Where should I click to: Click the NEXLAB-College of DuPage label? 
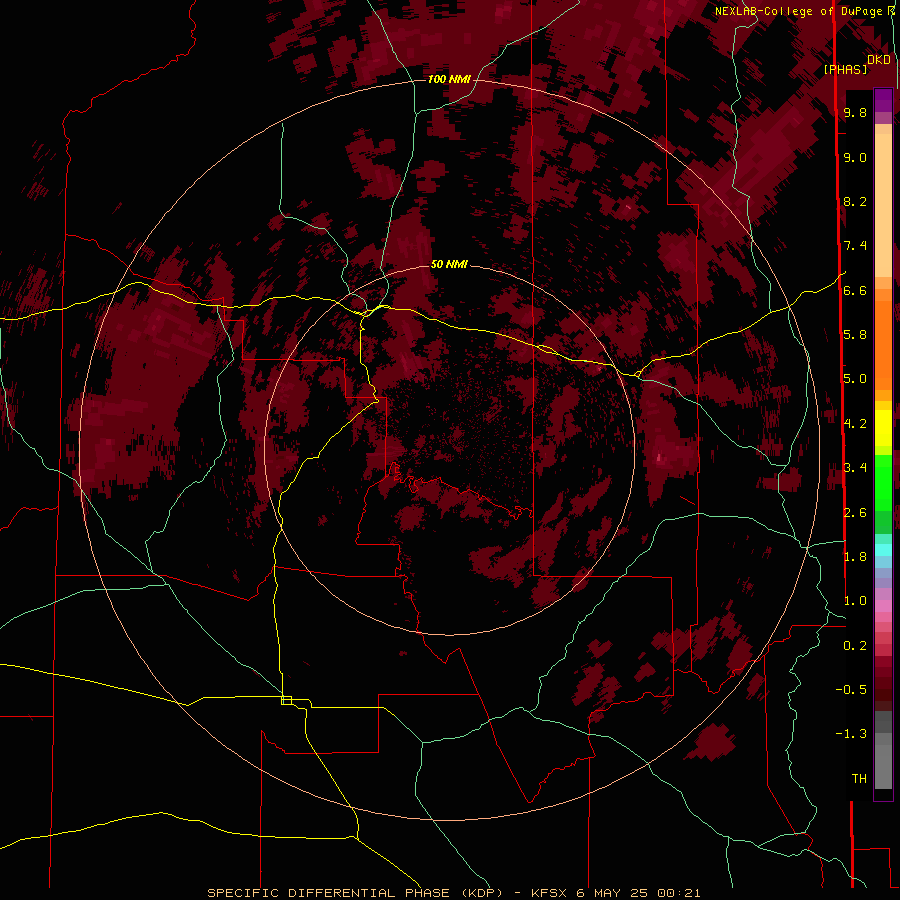(x=798, y=11)
